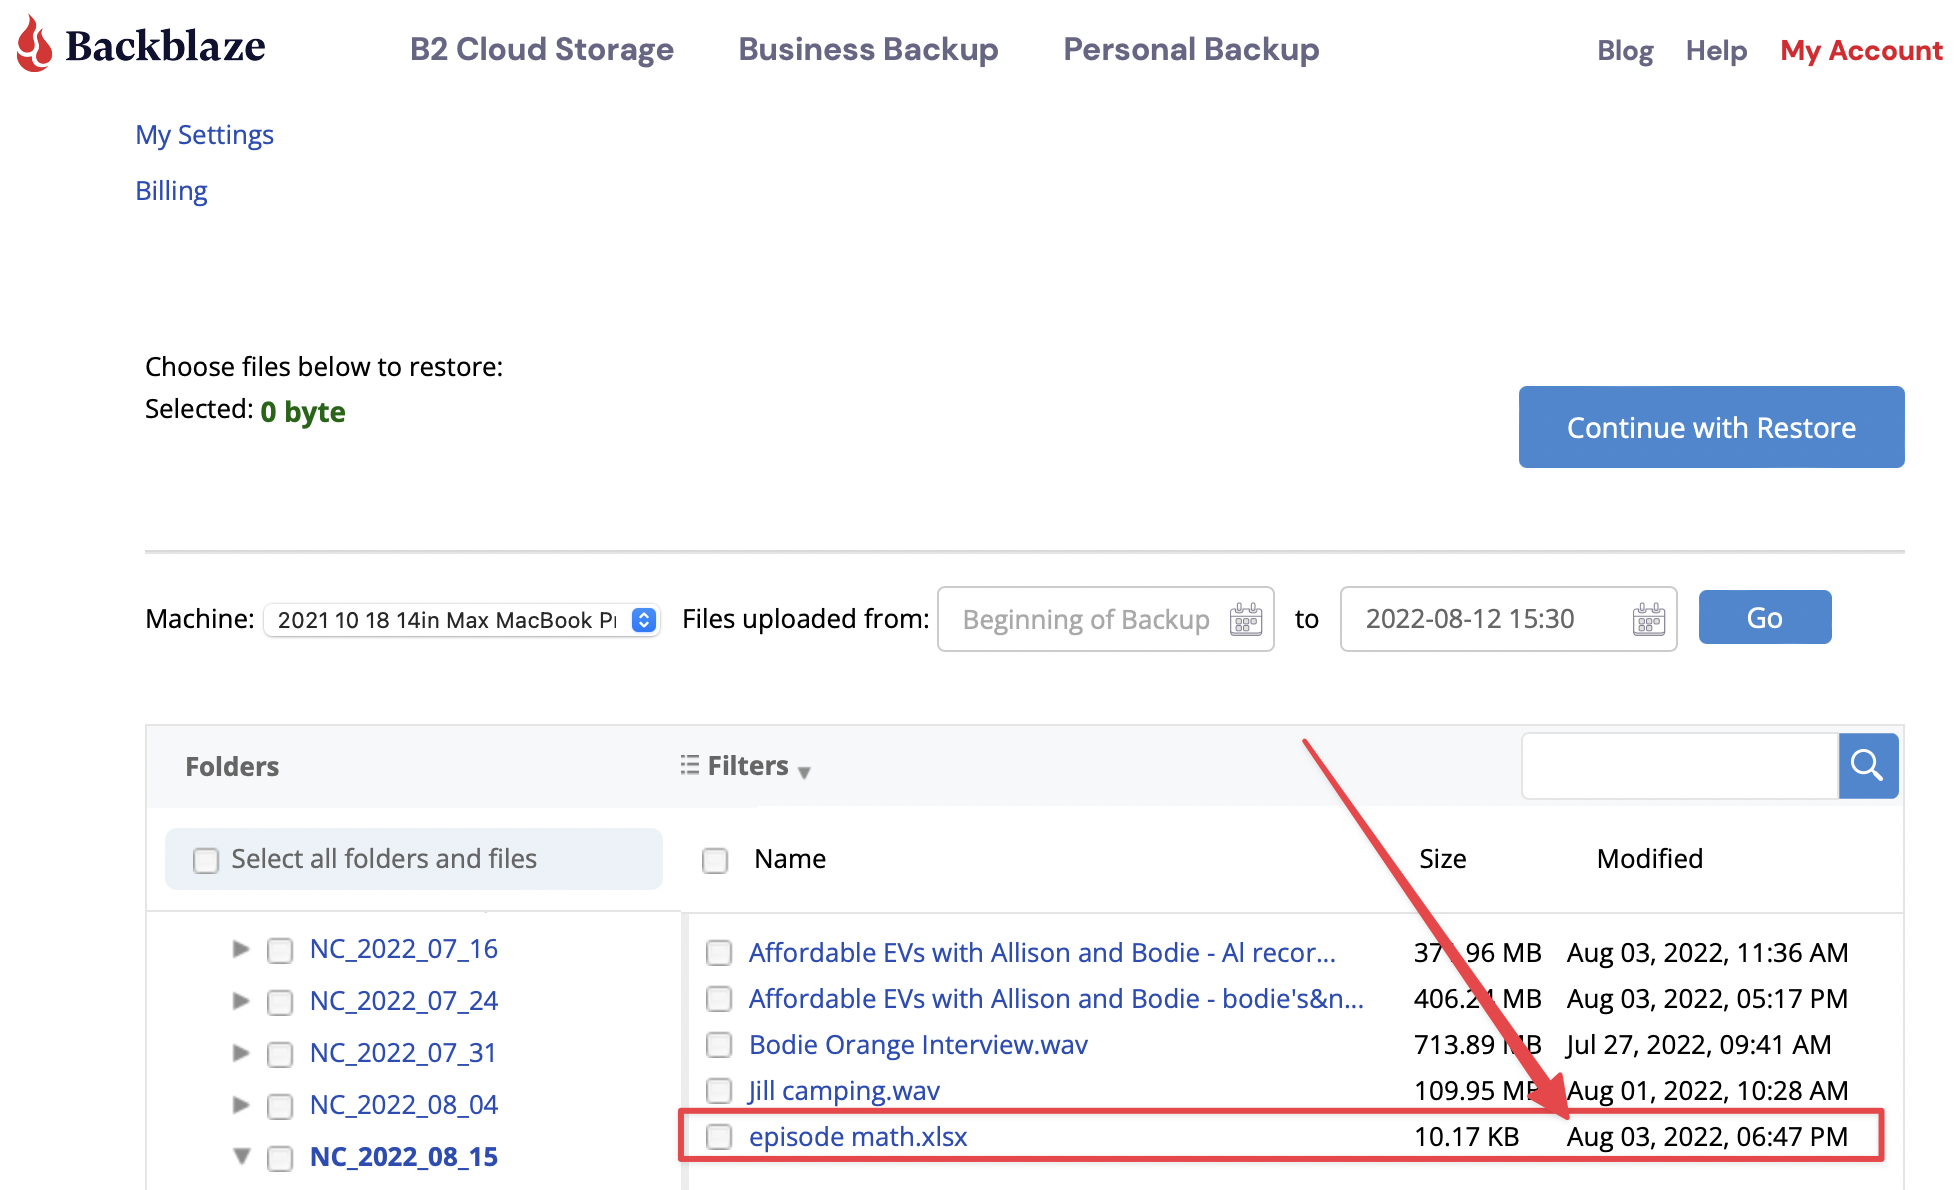Click Continue with Restore button

tap(1711, 427)
